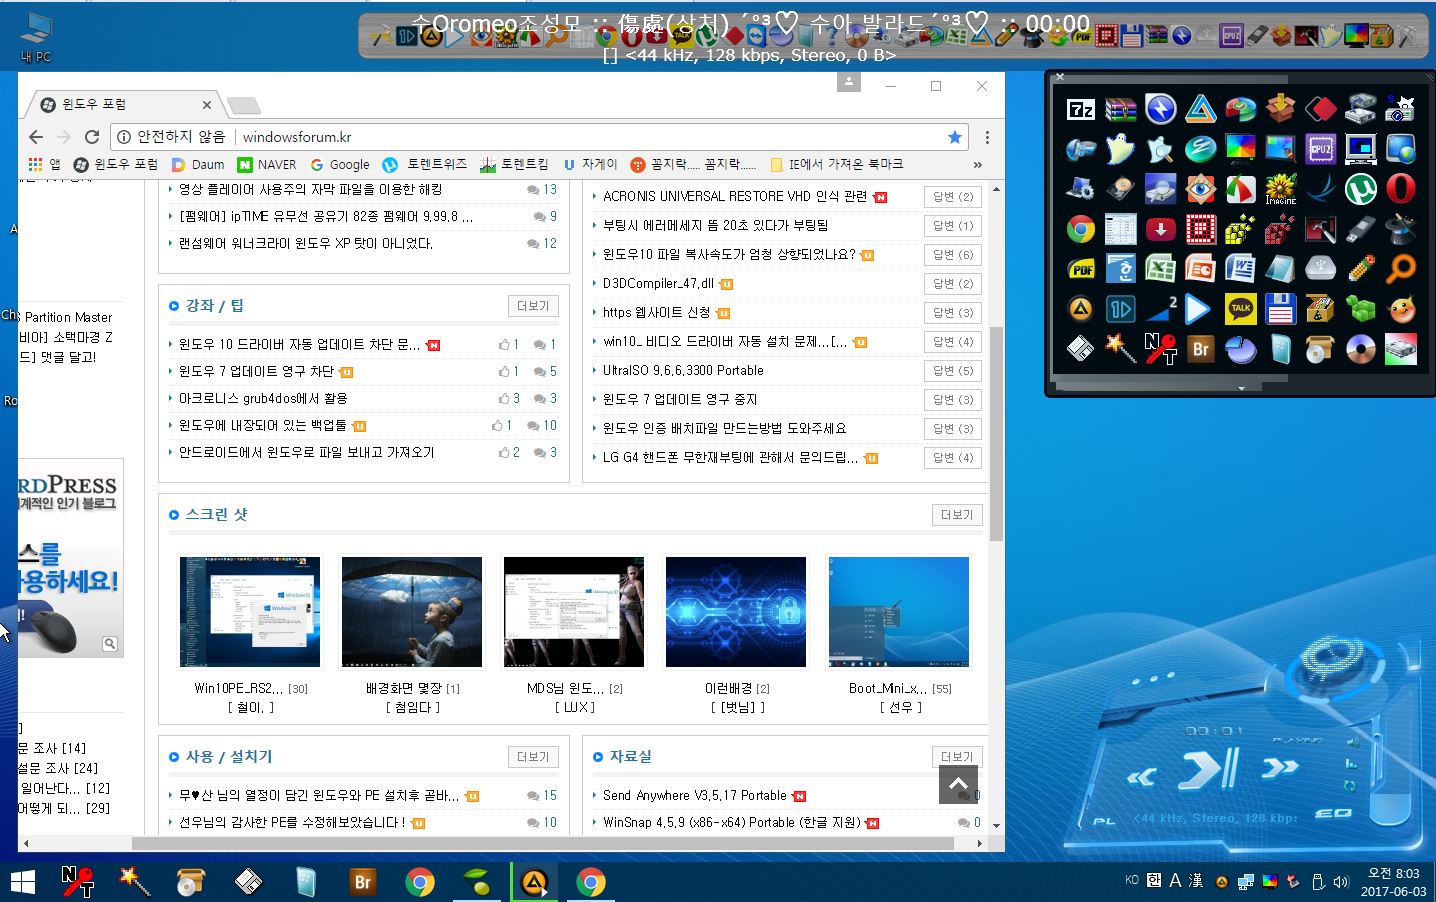Screen dimensions: 1436x902
Task: Launch the magic hat icon in launcher panel
Action: coord(1401,229)
